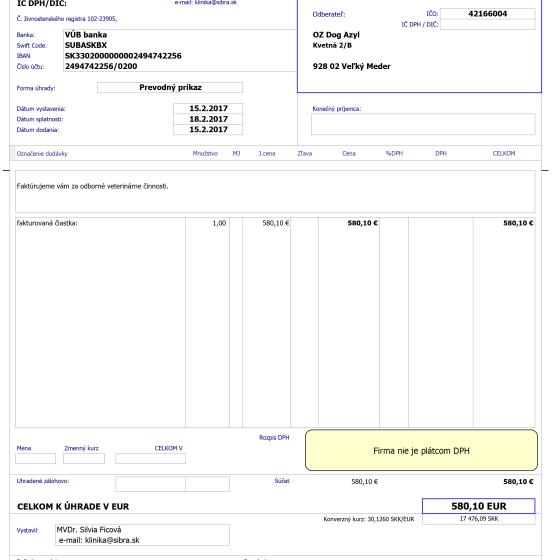This screenshot has width=560, height=560.
Task: Click the Rozpis DPH label
Action: coord(274,438)
